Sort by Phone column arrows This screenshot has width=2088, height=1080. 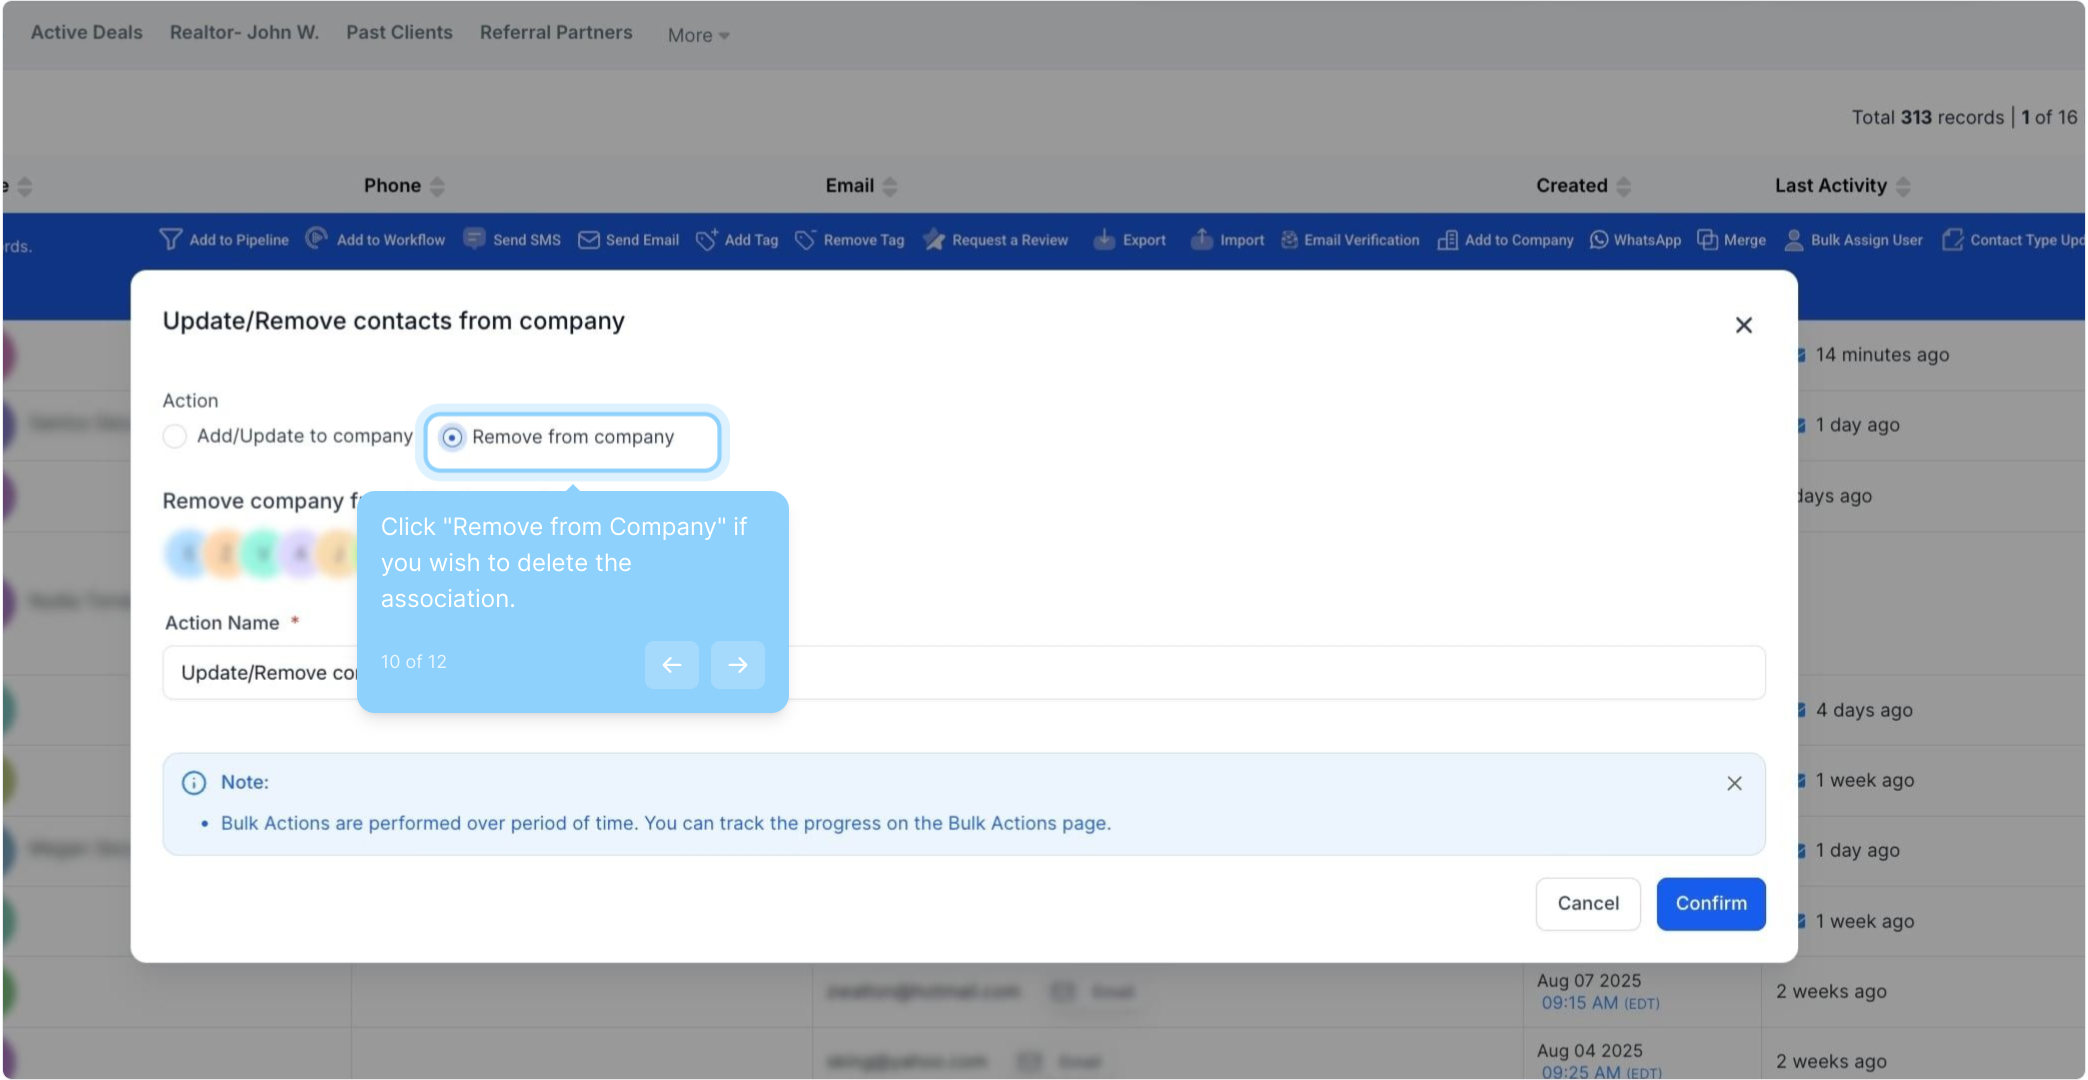pyautogui.click(x=437, y=186)
